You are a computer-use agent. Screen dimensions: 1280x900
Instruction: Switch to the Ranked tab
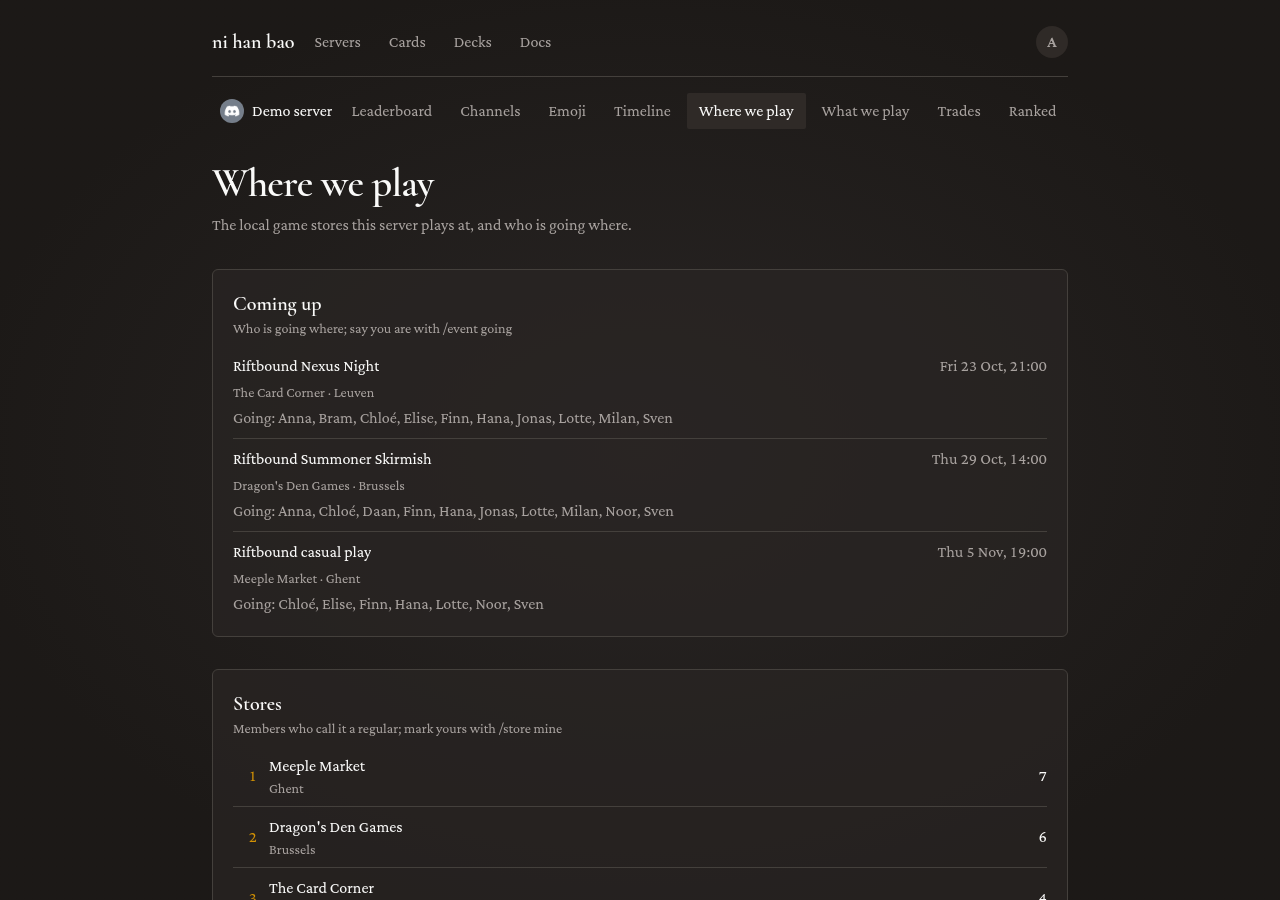(x=1032, y=111)
